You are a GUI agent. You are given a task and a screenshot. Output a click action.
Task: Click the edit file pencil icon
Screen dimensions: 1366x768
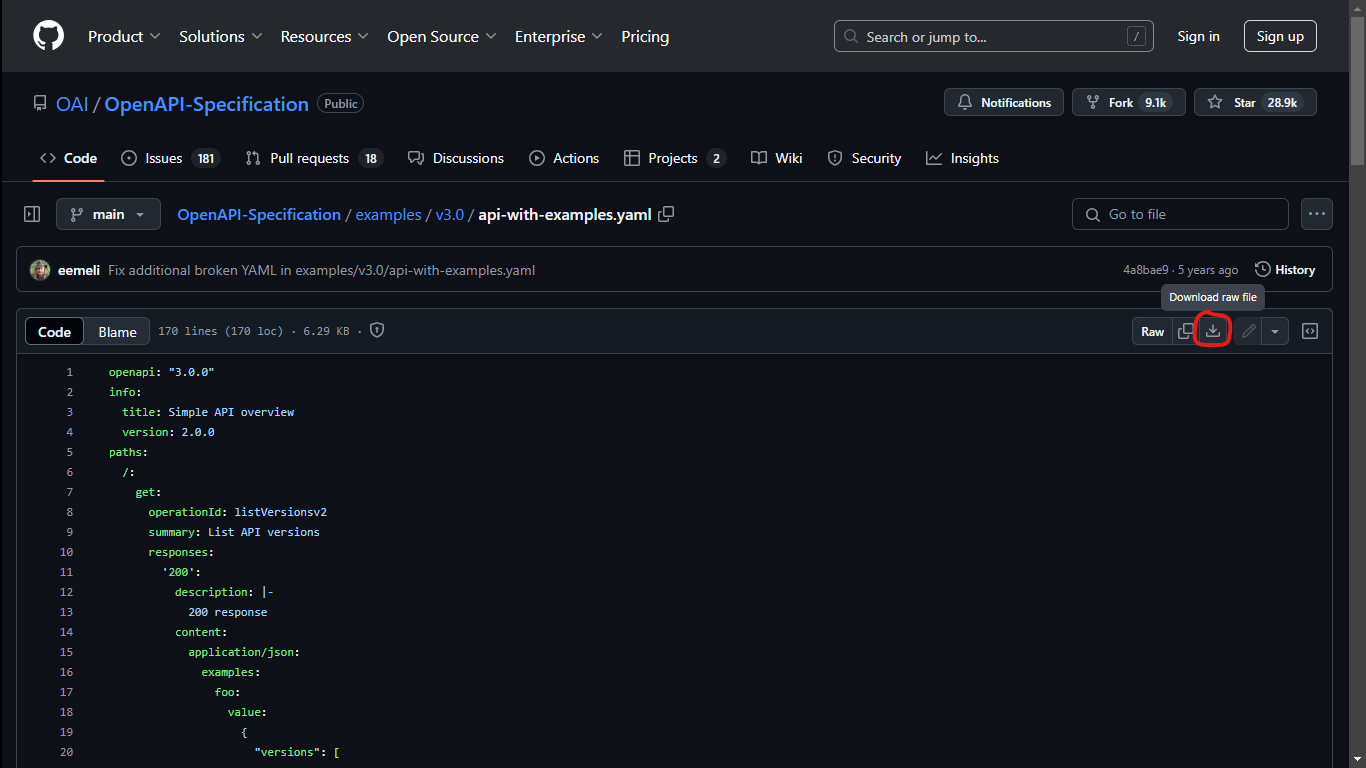pos(1248,331)
